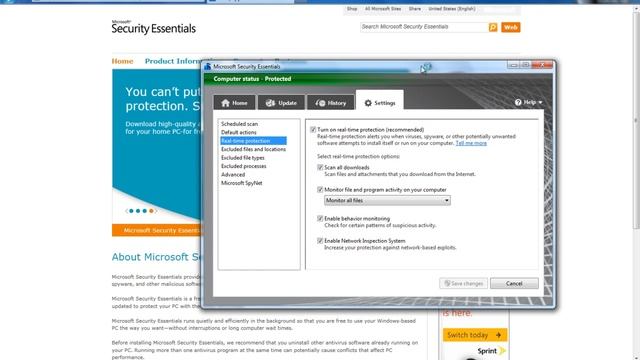This screenshot has height=360, width=640.
Task: Toggle Scan all downloads checkbox
Action: 320,167
